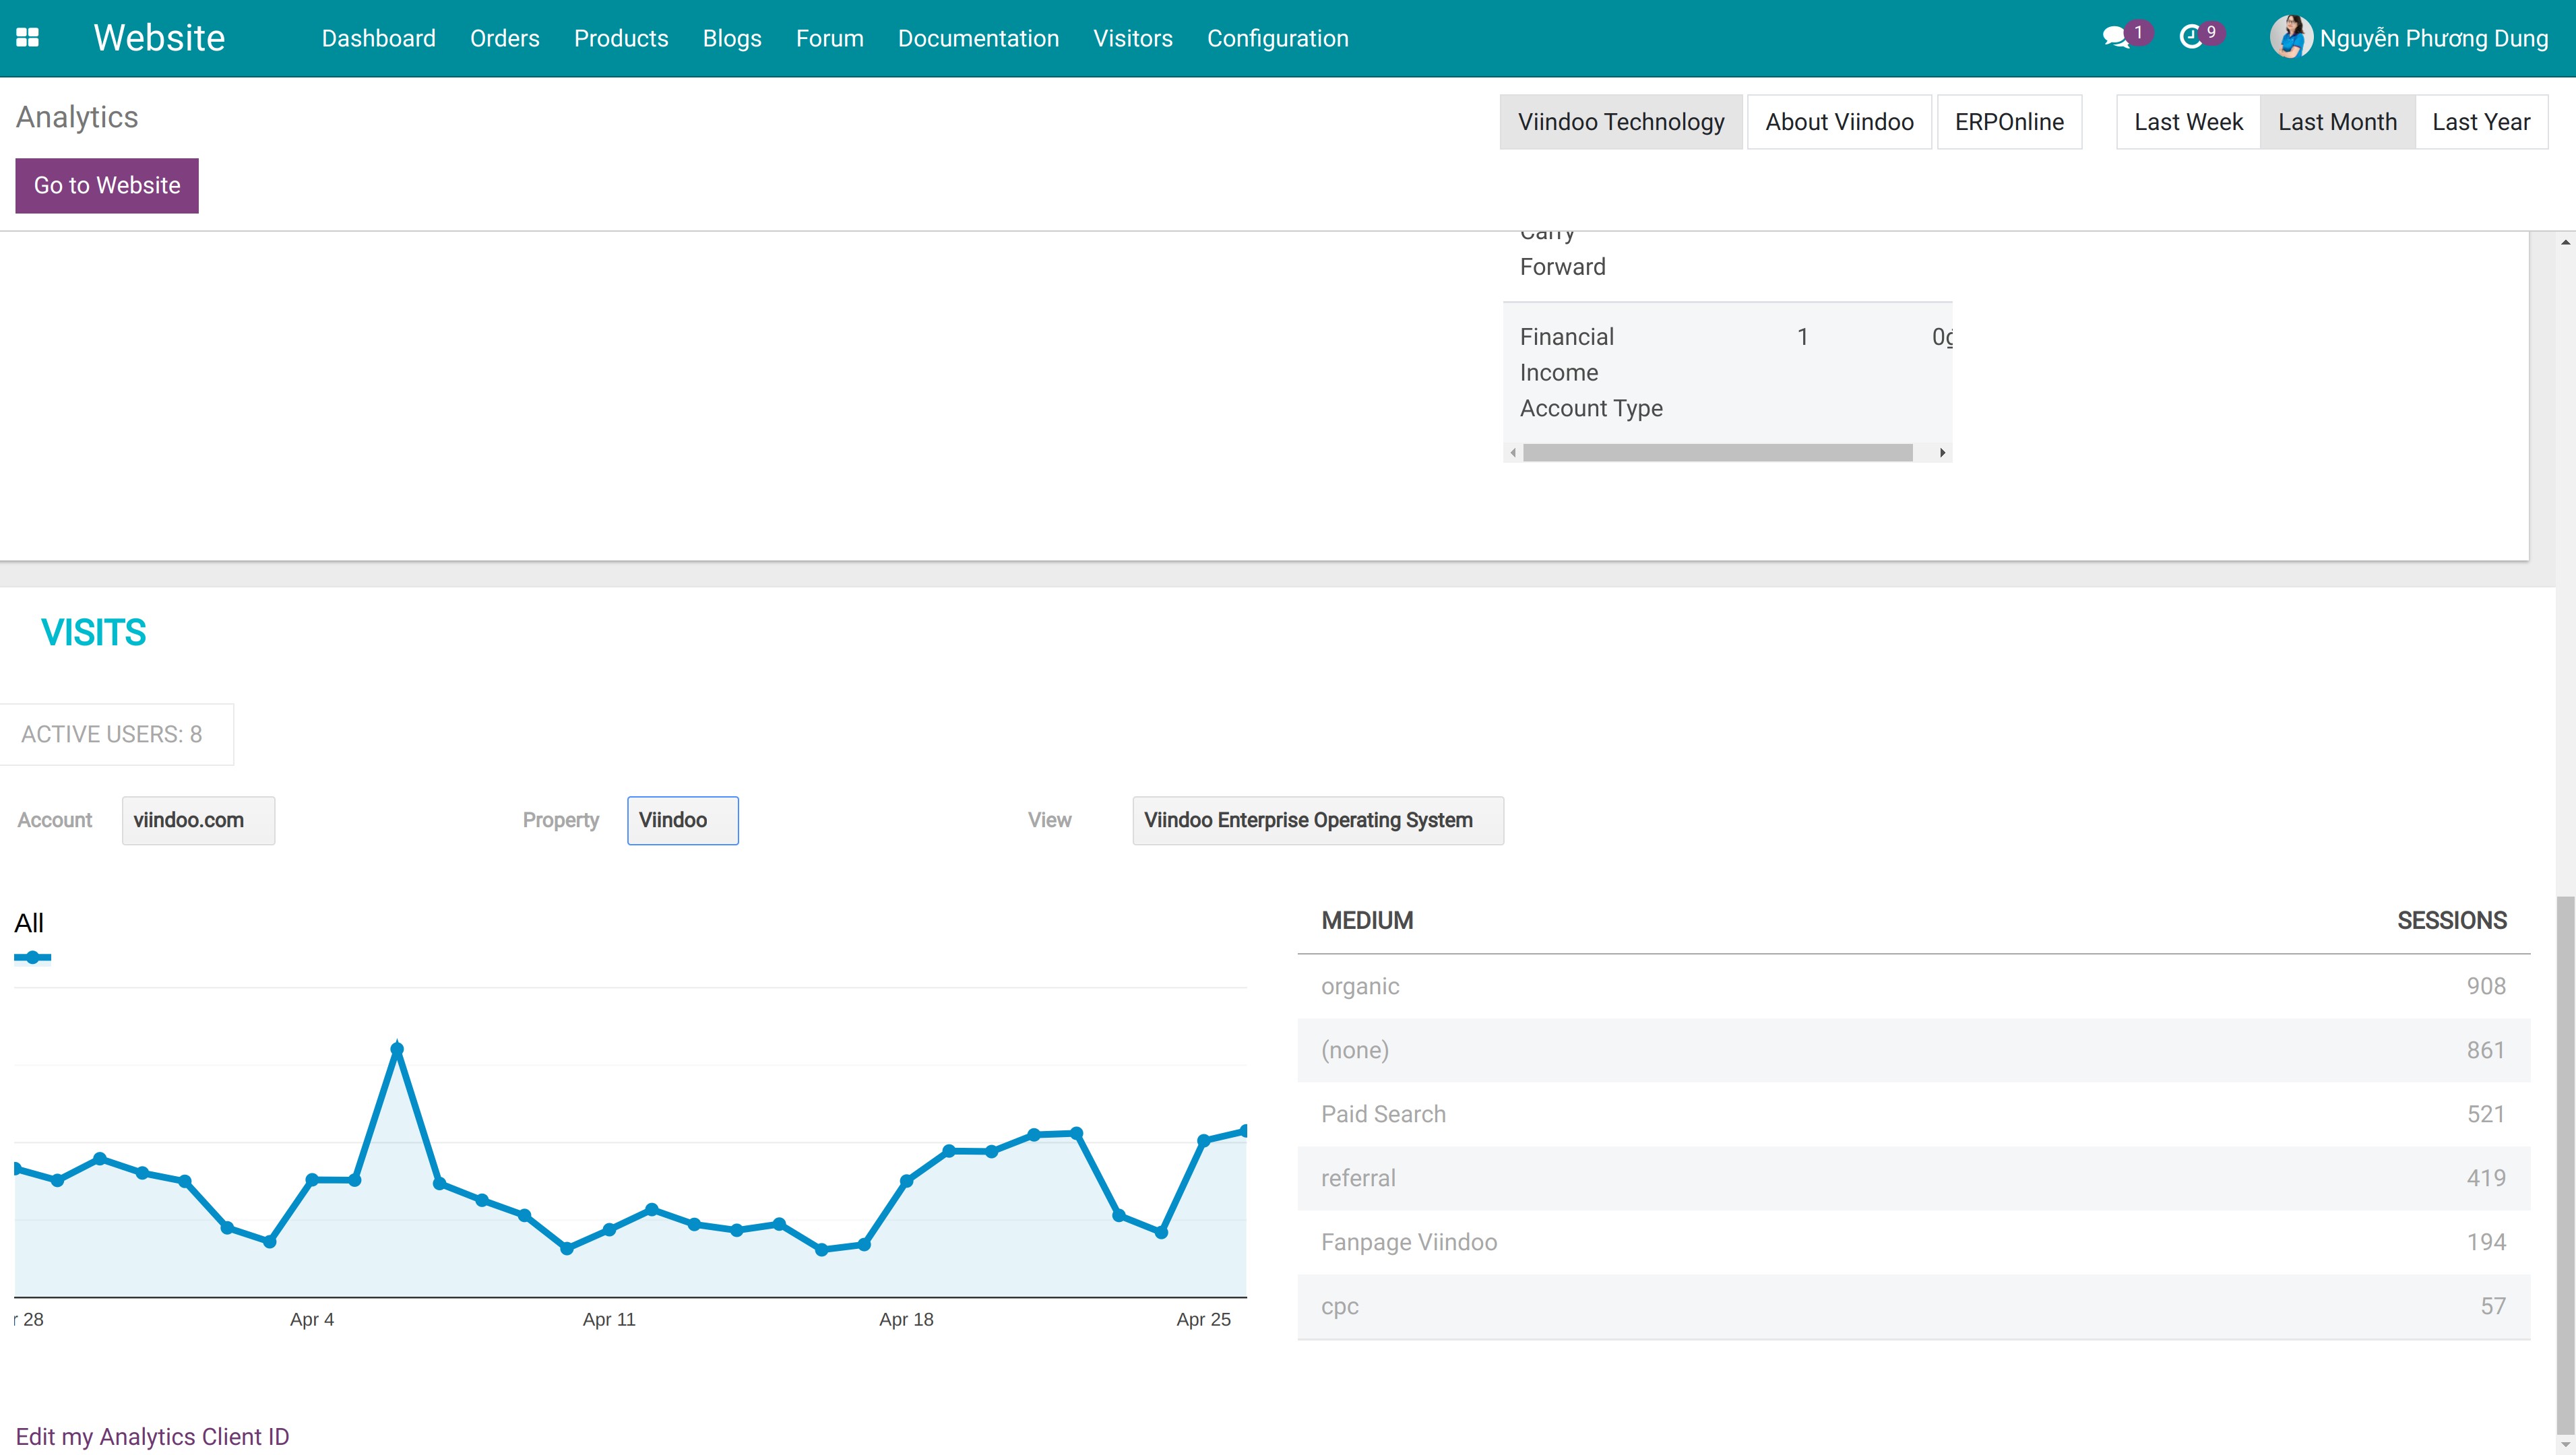Select the 'Last Week' time filter
The image size is (2576, 1455).
pyautogui.click(x=2189, y=121)
